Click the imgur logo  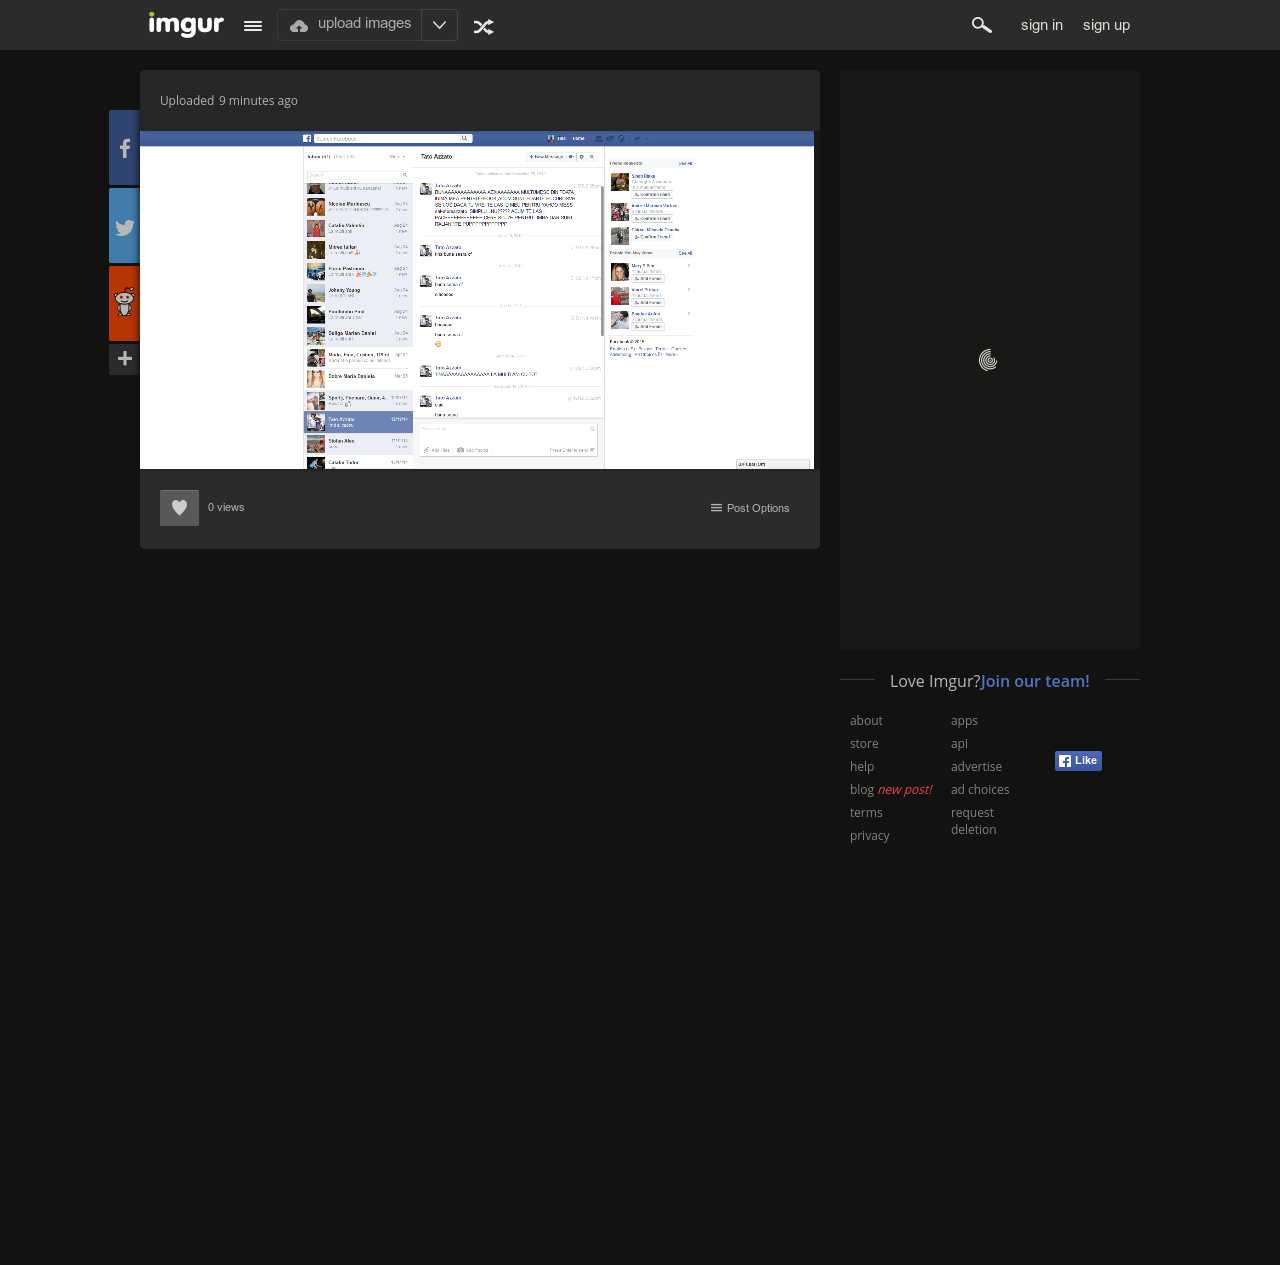click(x=186, y=24)
